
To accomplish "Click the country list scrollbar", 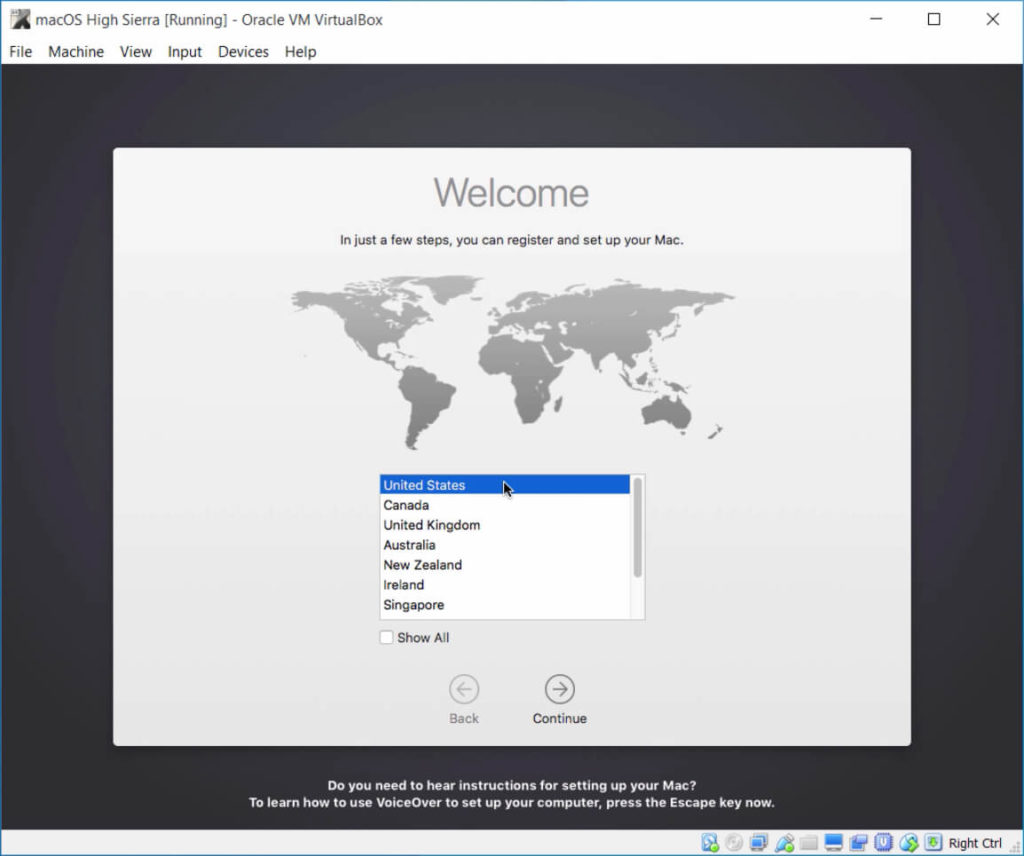I will (638, 528).
